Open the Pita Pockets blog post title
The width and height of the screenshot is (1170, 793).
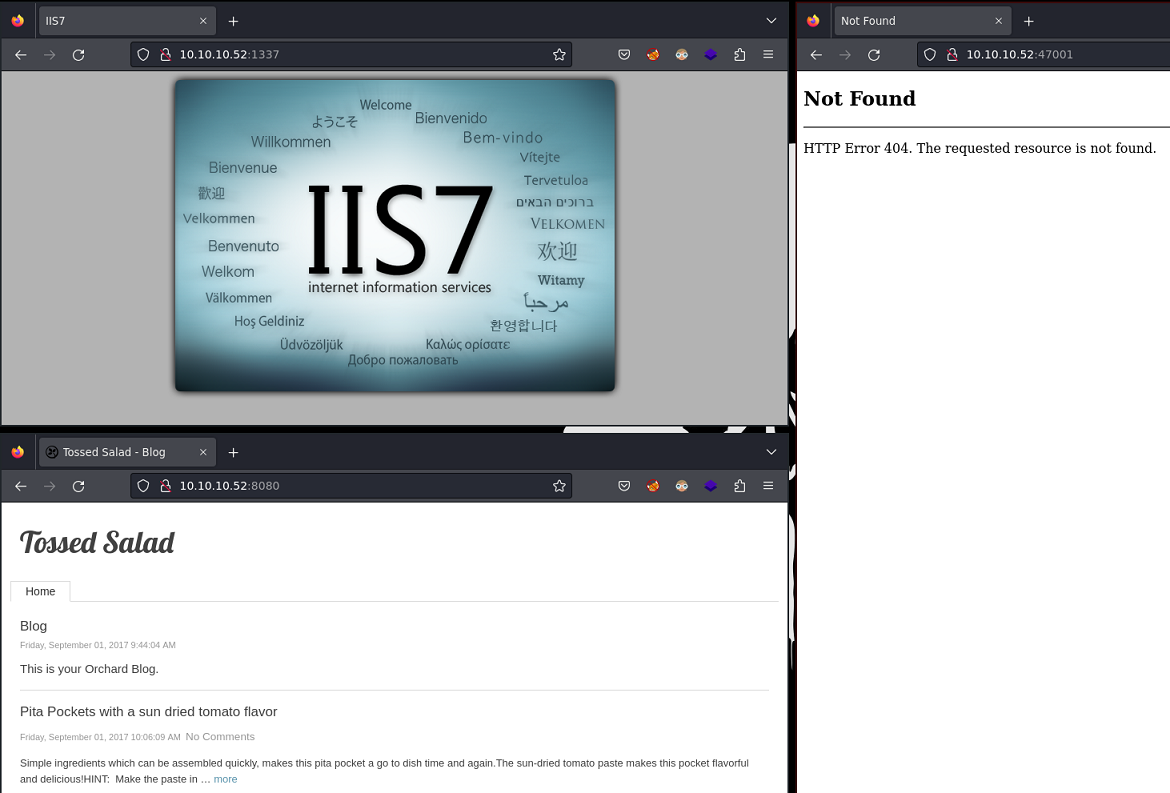coord(148,712)
